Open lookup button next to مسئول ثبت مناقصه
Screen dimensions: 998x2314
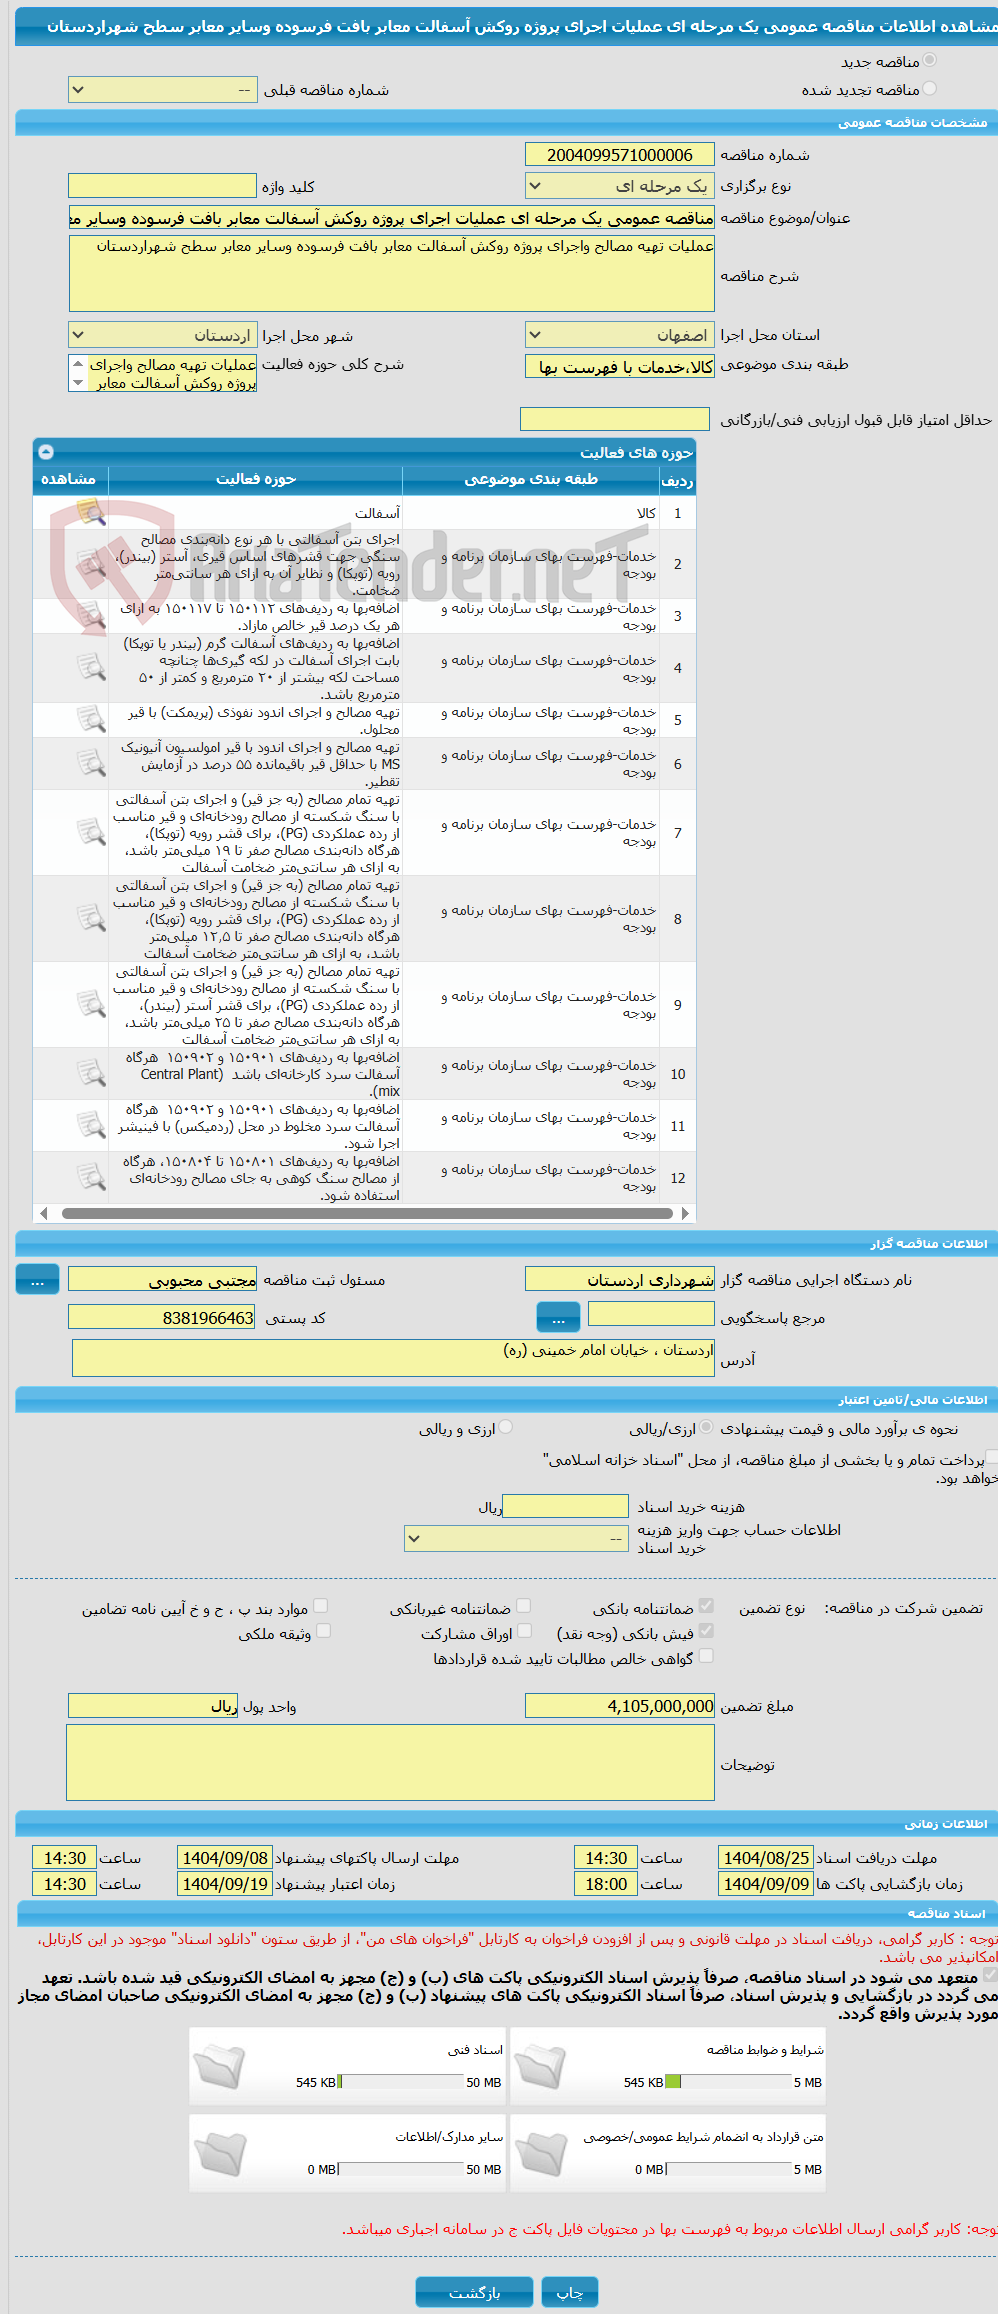click(x=37, y=1279)
